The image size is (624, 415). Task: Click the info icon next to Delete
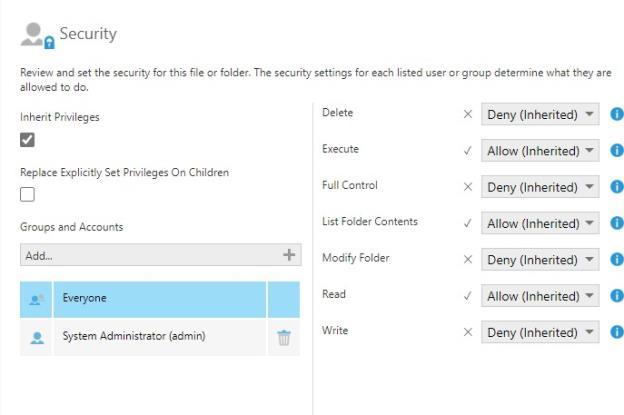pyautogui.click(x=616, y=115)
